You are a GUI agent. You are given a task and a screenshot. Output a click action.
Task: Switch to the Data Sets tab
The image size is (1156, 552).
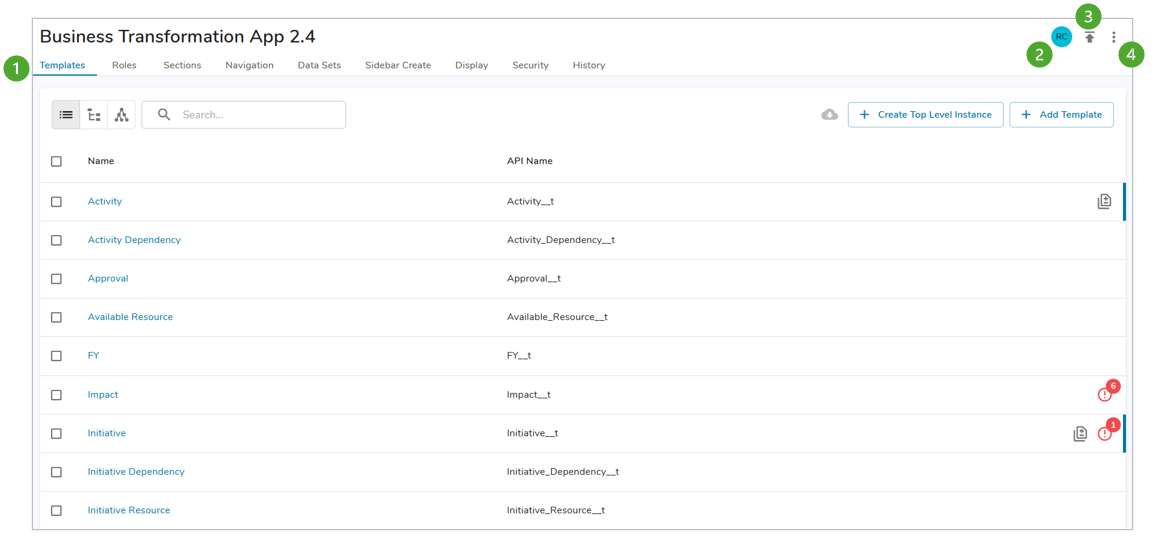click(319, 65)
